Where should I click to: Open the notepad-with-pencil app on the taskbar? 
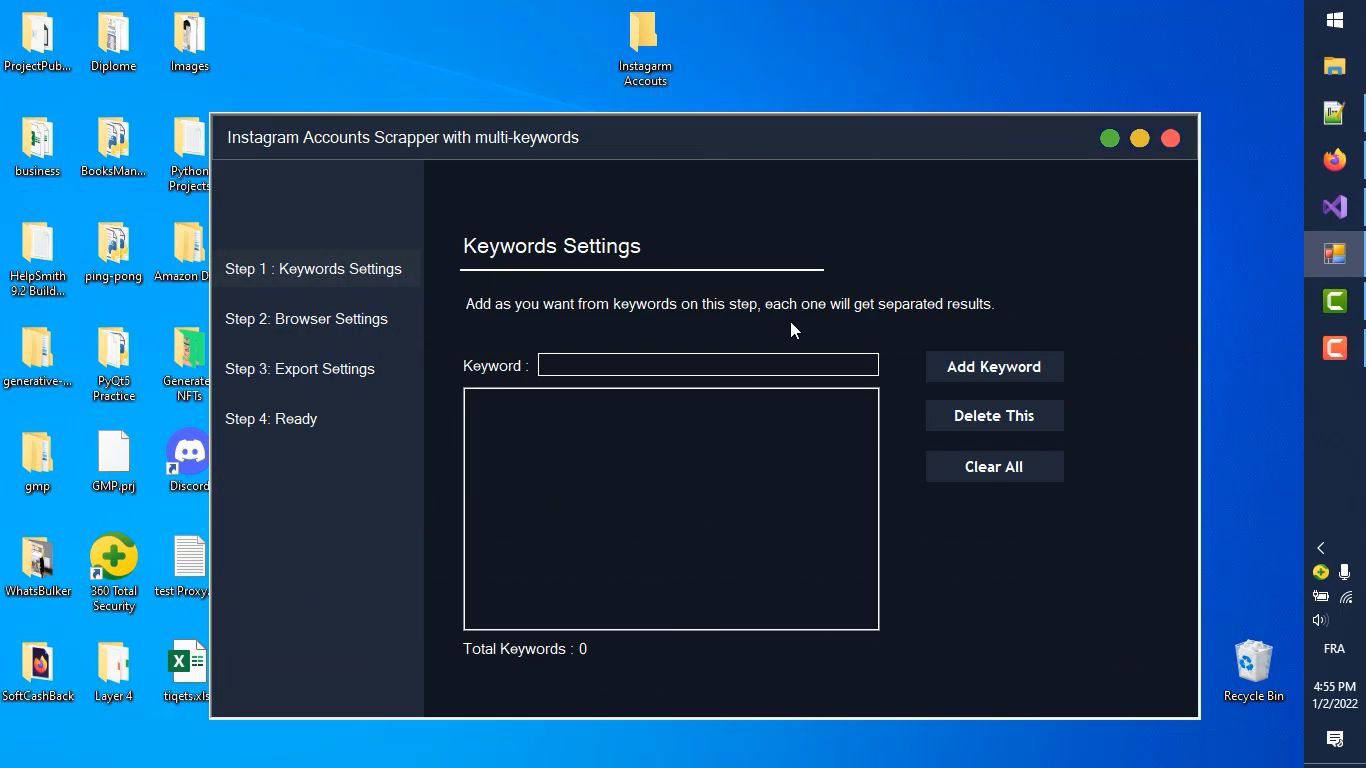[1334, 113]
